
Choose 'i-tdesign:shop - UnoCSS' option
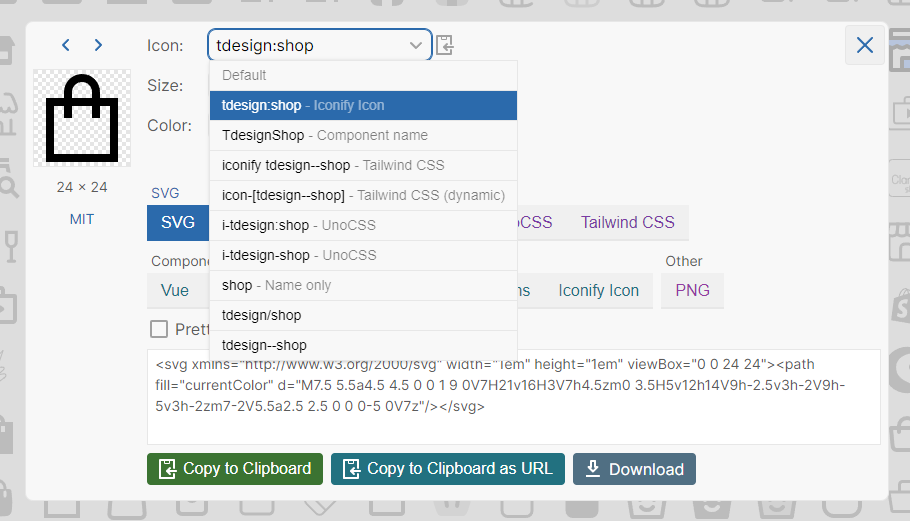click(x=363, y=225)
